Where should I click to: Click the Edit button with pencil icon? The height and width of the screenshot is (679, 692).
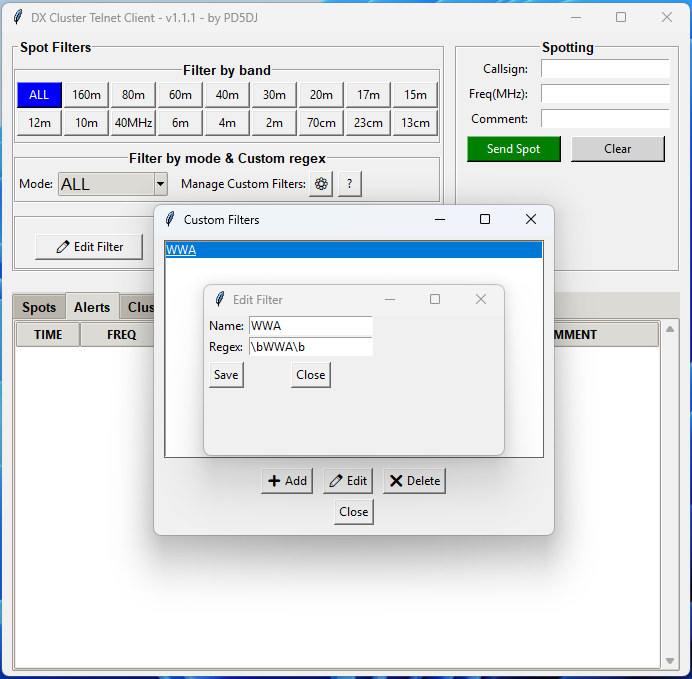pyautogui.click(x=348, y=481)
